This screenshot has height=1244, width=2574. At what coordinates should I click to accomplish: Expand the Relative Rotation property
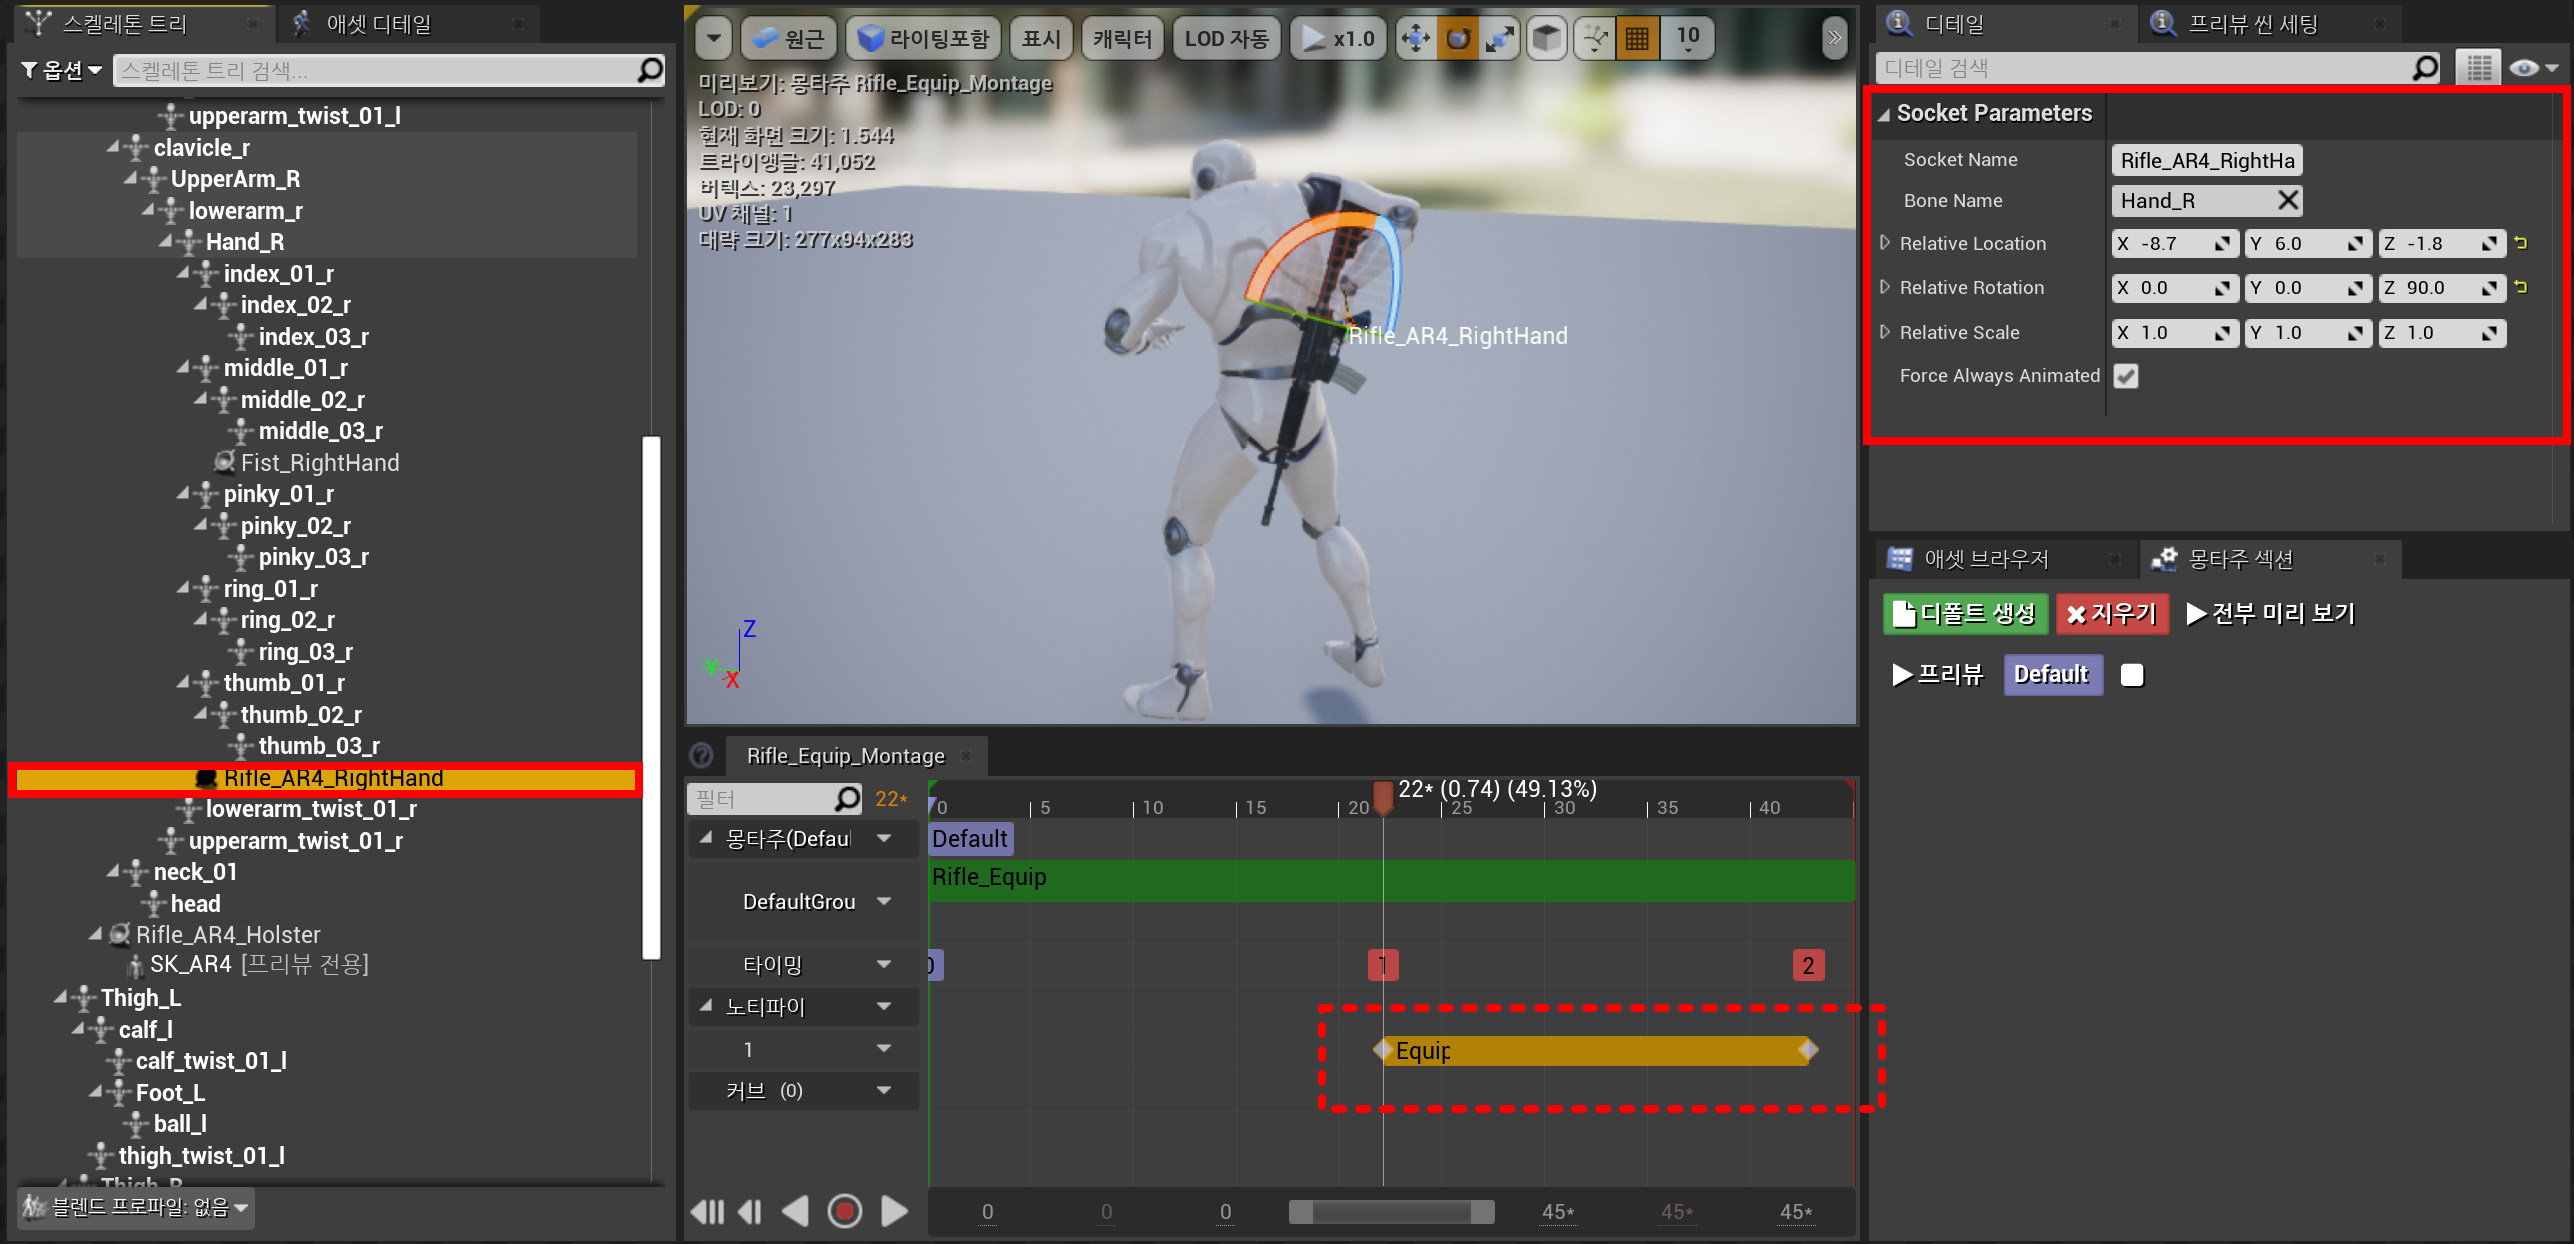[x=1885, y=287]
